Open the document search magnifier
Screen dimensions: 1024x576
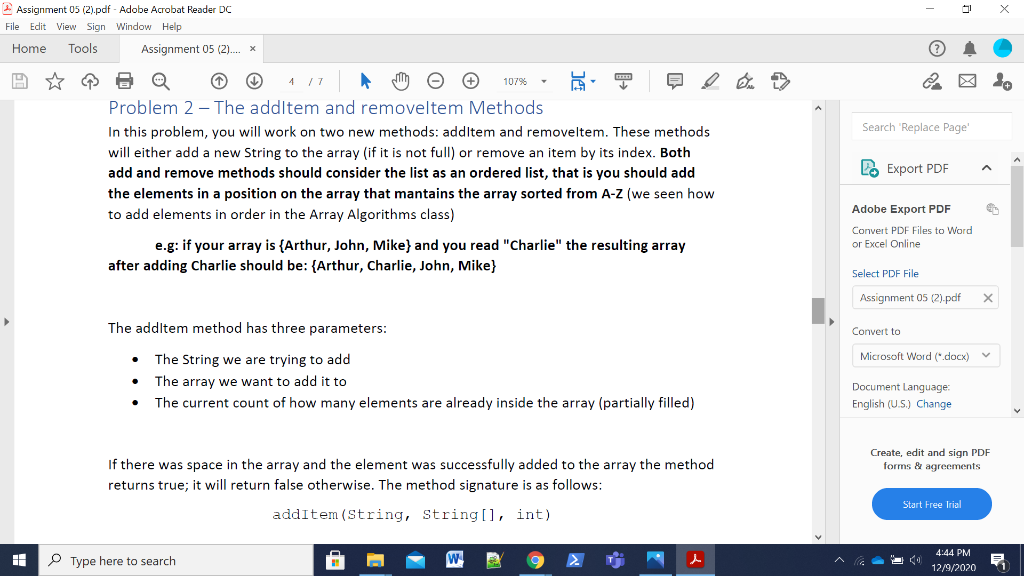click(x=160, y=81)
